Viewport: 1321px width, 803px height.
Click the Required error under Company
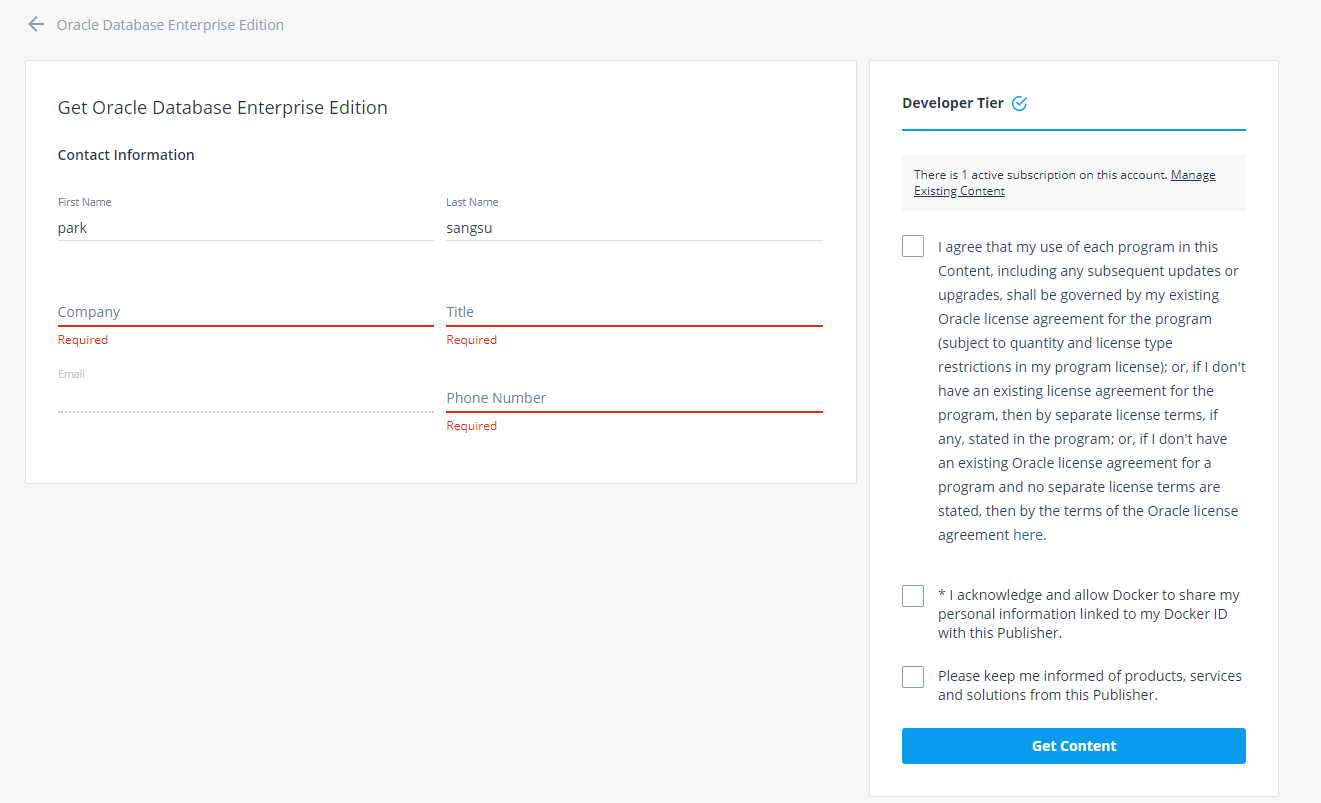(x=83, y=340)
